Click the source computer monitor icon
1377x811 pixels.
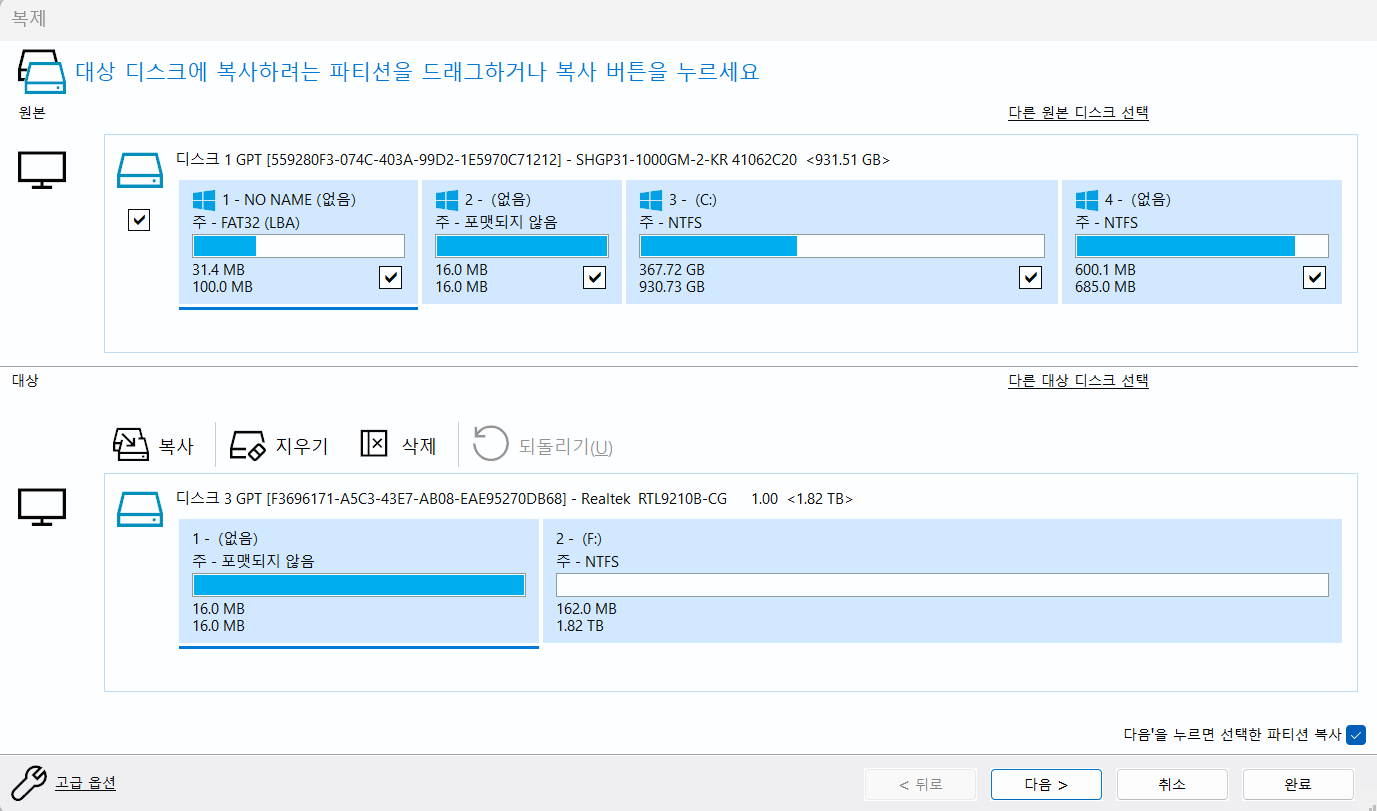pos(42,169)
